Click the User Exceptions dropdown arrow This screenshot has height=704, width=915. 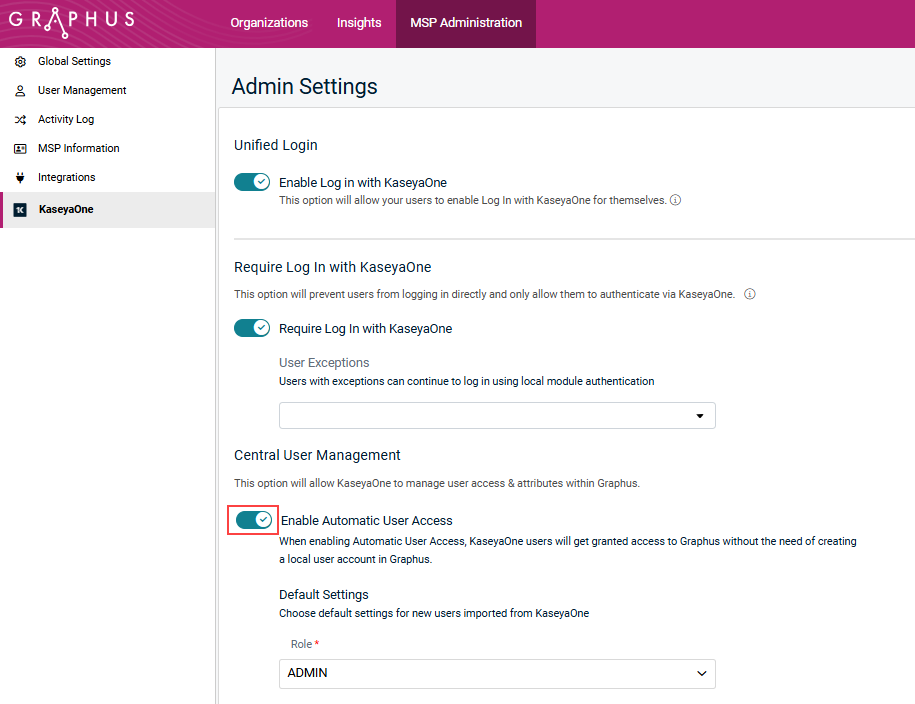point(700,416)
